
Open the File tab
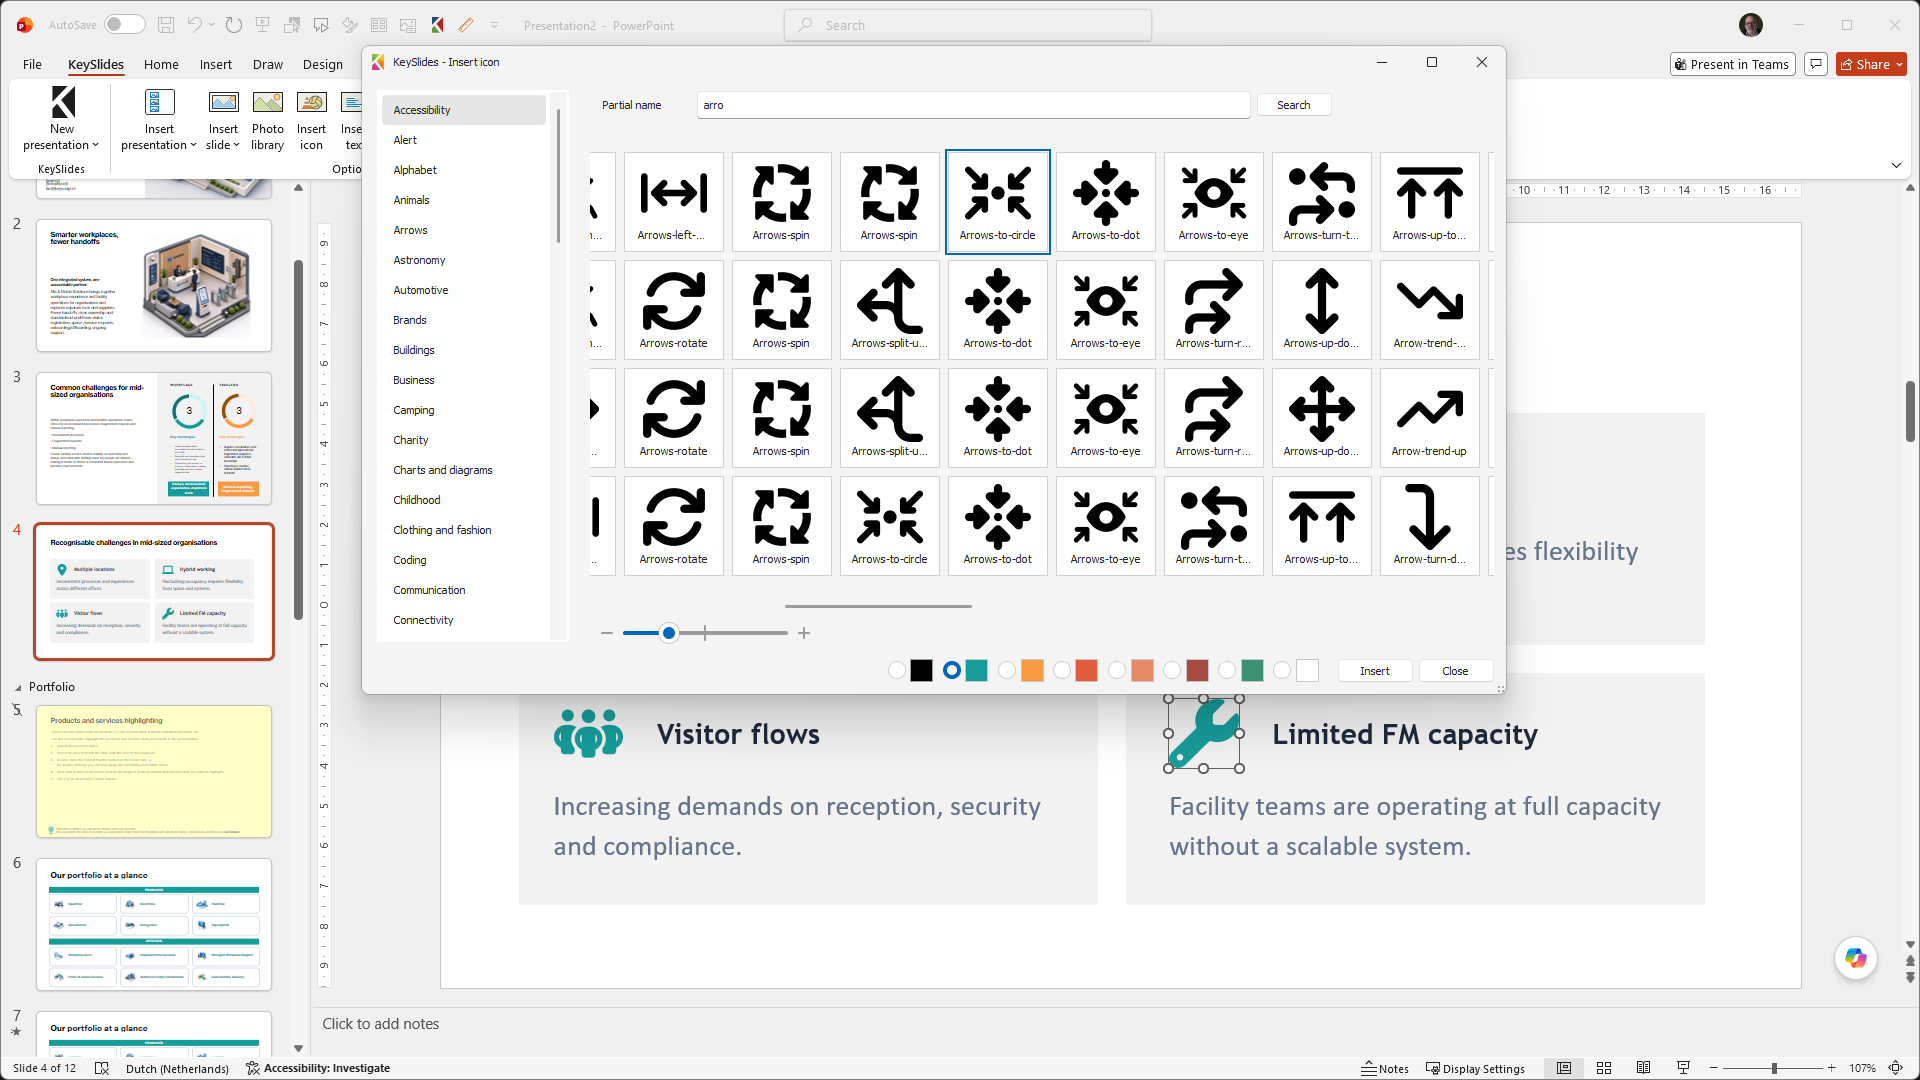click(32, 64)
